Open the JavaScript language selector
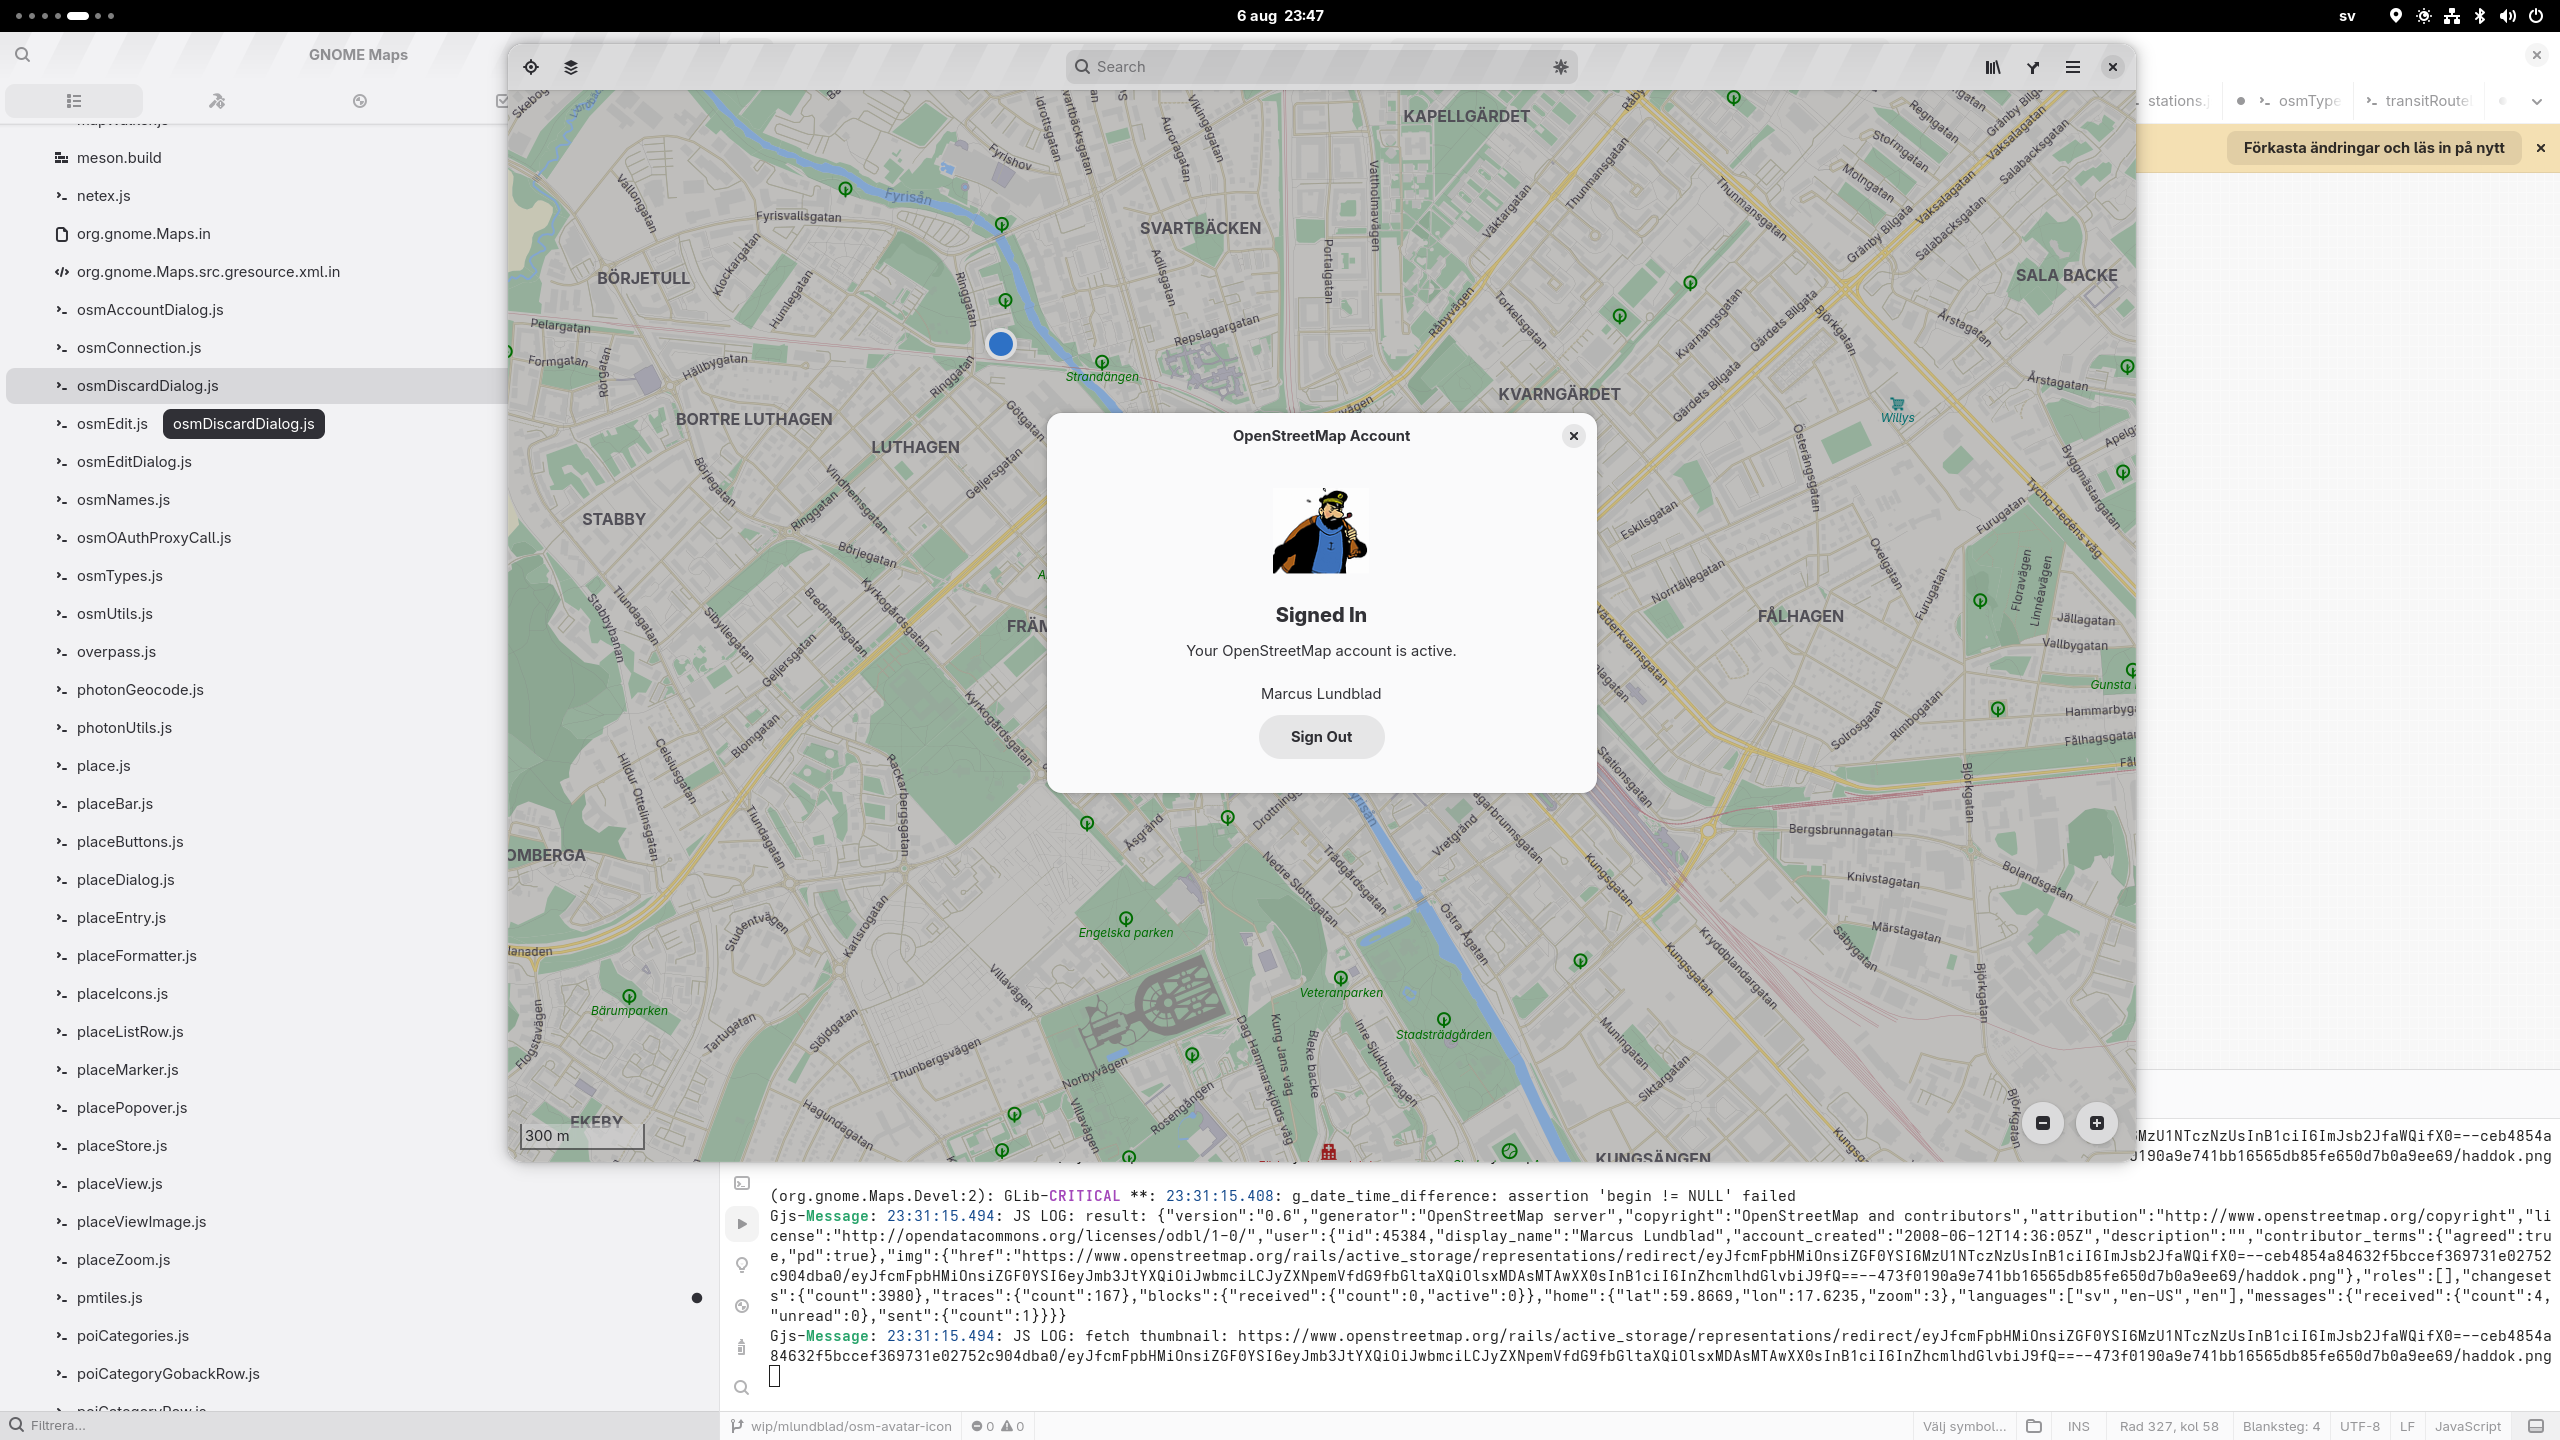The height and width of the screenshot is (1440, 2560). point(2468,1426)
